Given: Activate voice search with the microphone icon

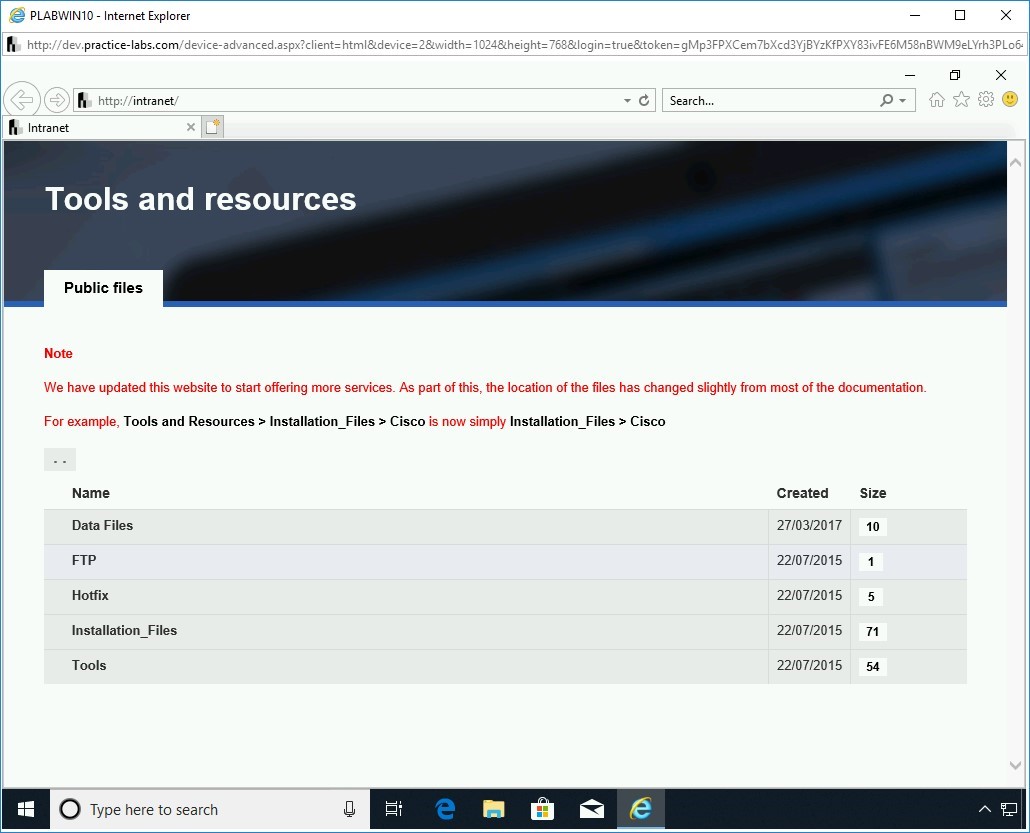Looking at the screenshot, I should click(x=349, y=809).
